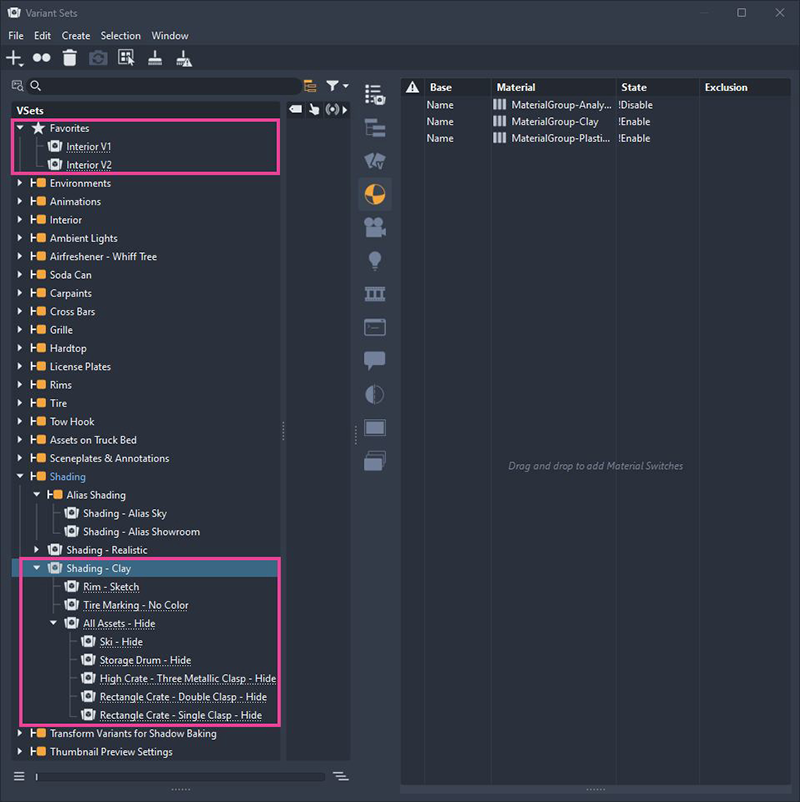The width and height of the screenshot is (800, 802).
Task: Click the VSets column header
Action: 145,110
